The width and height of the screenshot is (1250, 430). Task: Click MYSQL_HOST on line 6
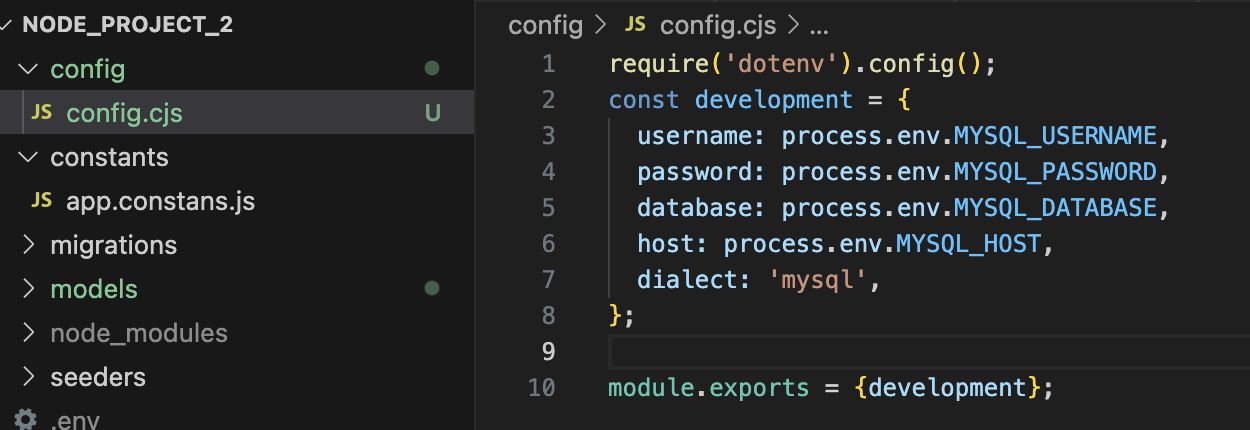click(968, 244)
